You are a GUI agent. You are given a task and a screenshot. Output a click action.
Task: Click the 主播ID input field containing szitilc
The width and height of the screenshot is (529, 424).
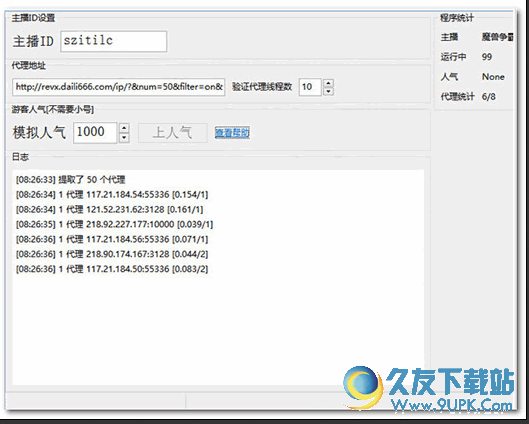[113, 41]
